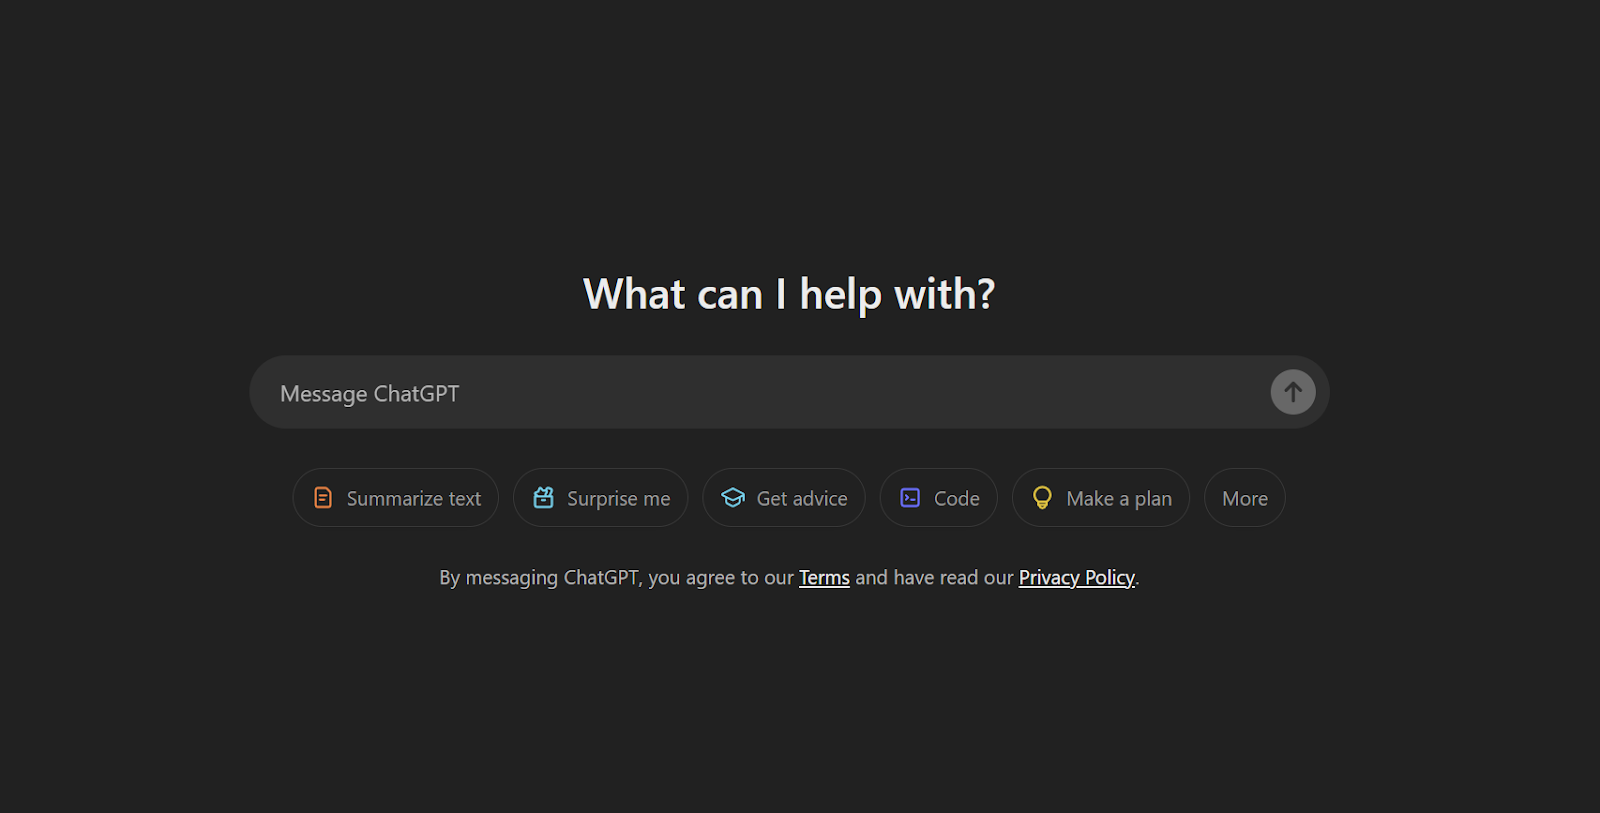Click the "What can I help with?" heading
This screenshot has height=813, width=1600.
(x=789, y=295)
